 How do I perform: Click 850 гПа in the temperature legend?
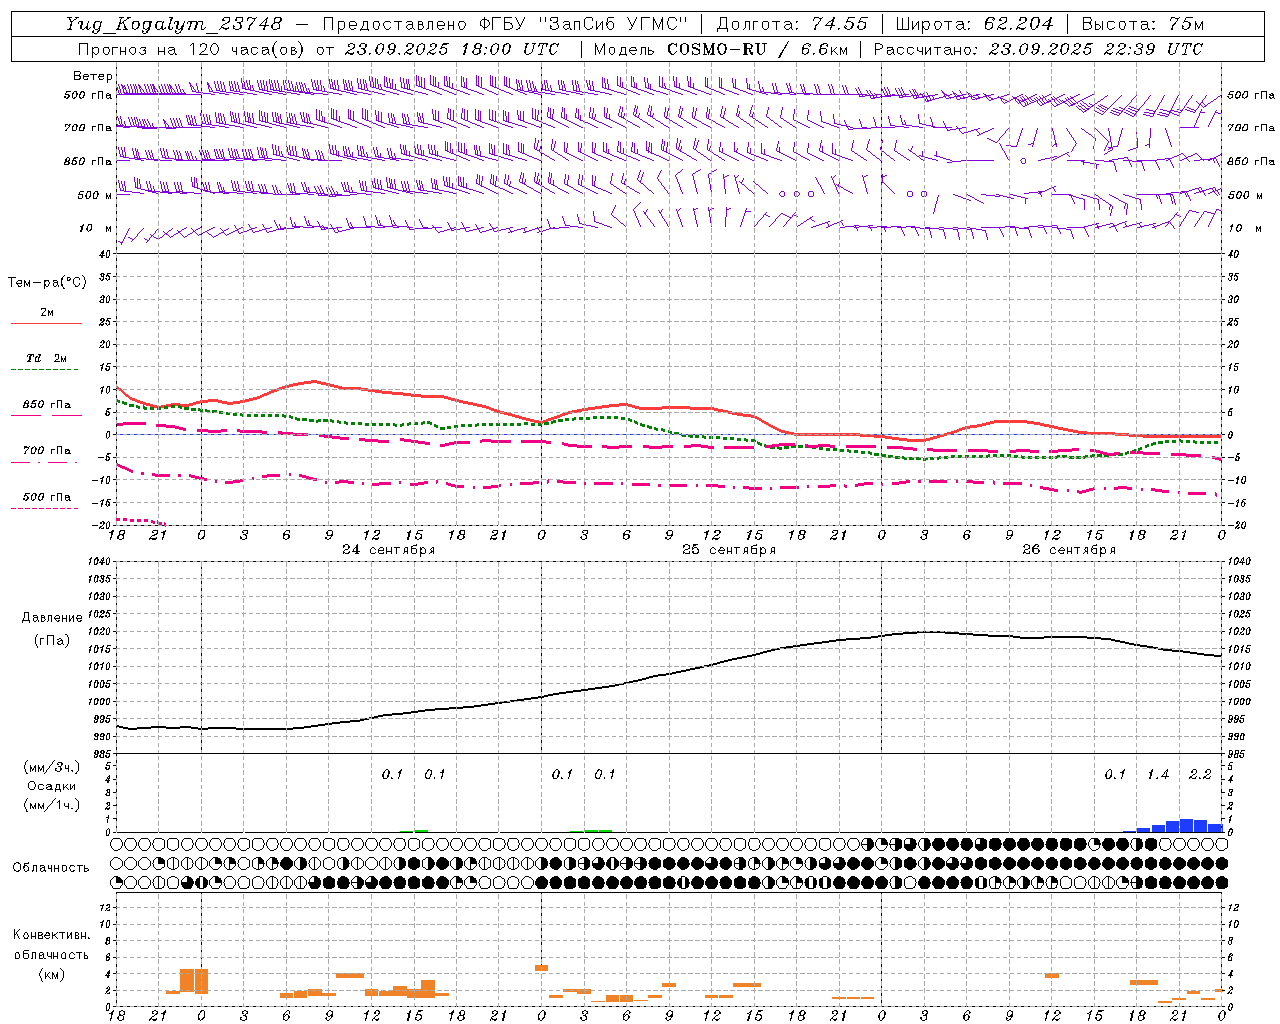[x=47, y=405]
